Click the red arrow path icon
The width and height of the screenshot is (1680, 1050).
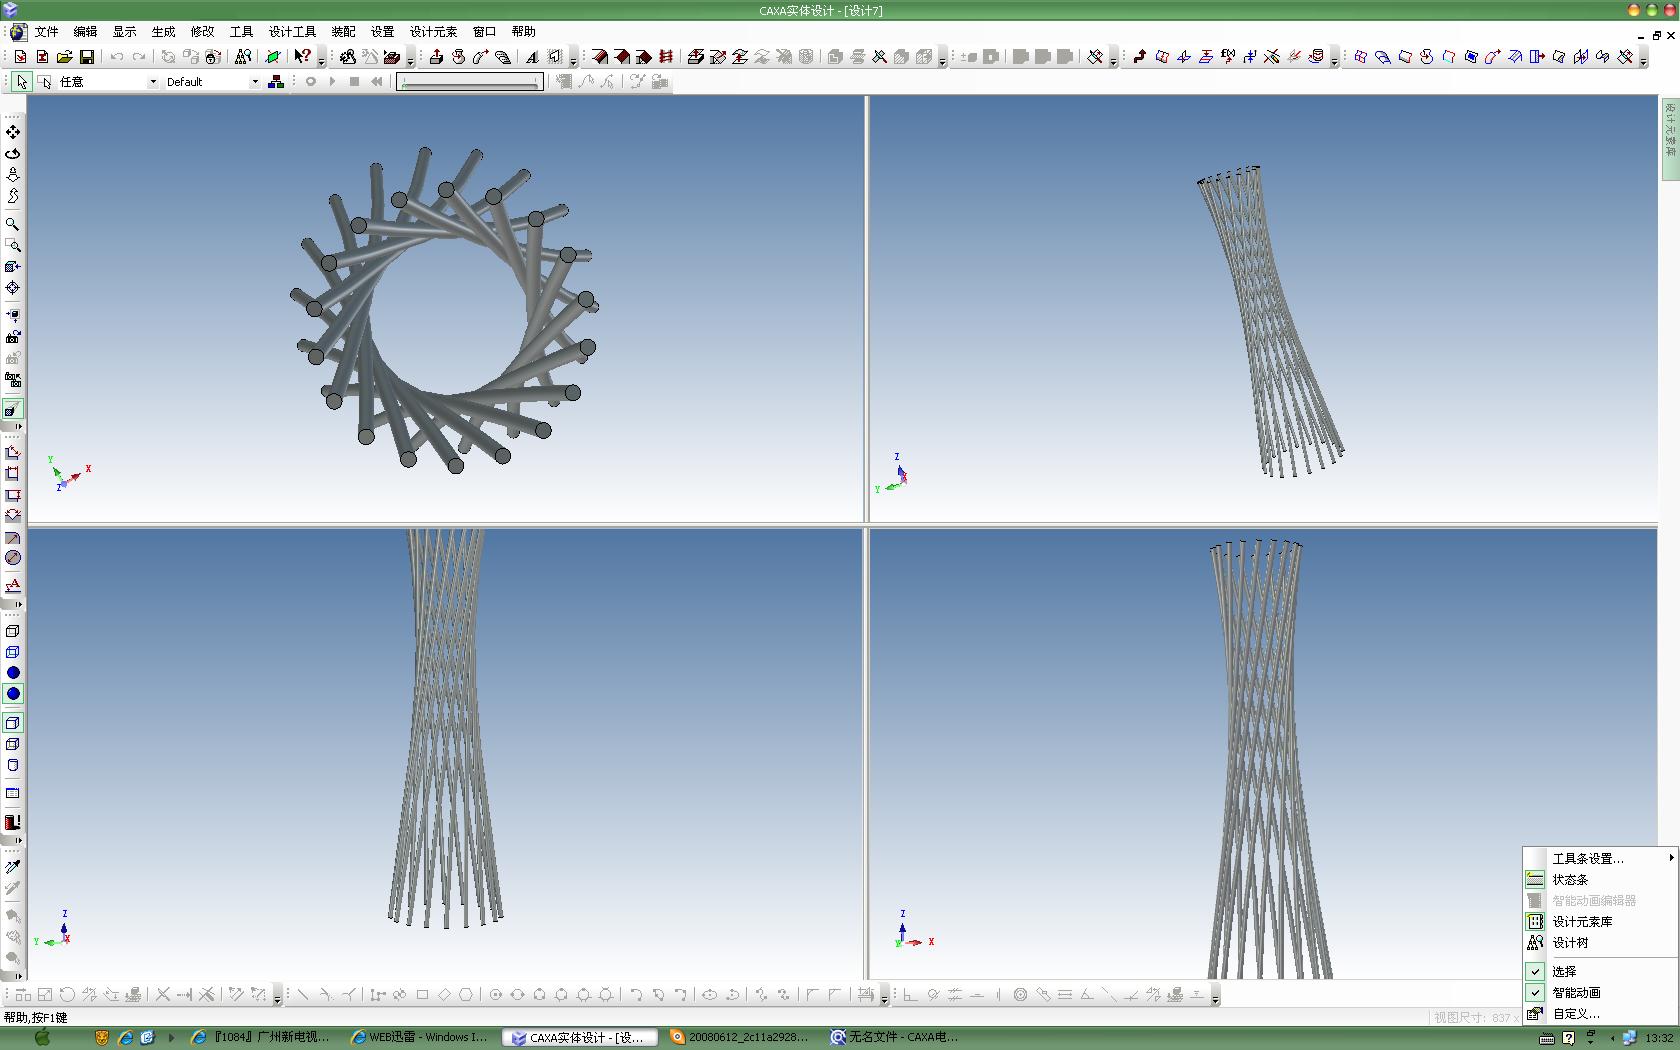tap(1139, 57)
